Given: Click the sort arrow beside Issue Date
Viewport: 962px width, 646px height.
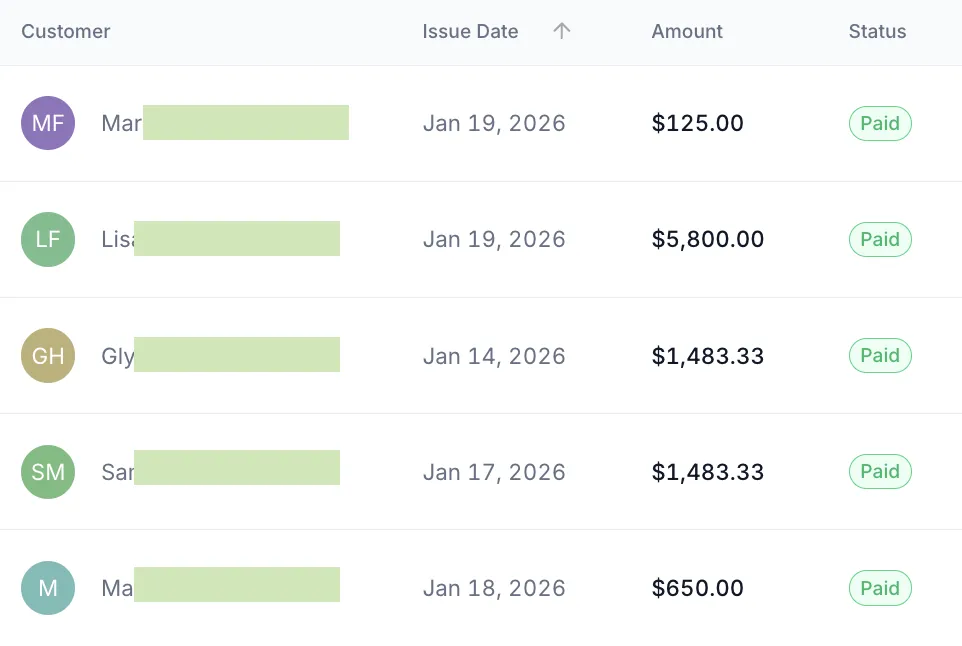Looking at the screenshot, I should (x=562, y=31).
